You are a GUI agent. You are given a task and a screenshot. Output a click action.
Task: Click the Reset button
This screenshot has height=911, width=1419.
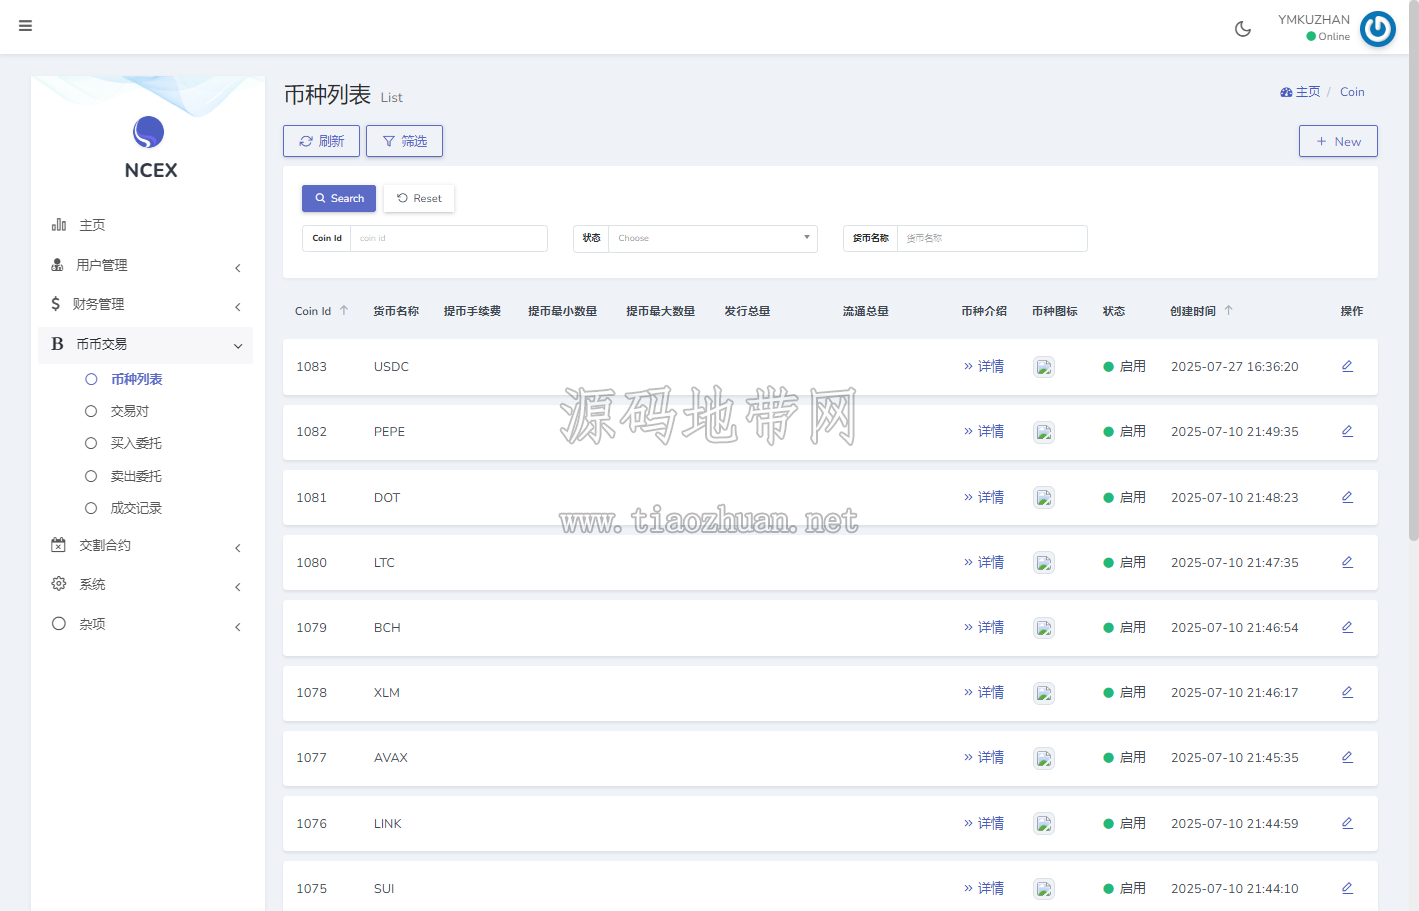[x=419, y=198]
